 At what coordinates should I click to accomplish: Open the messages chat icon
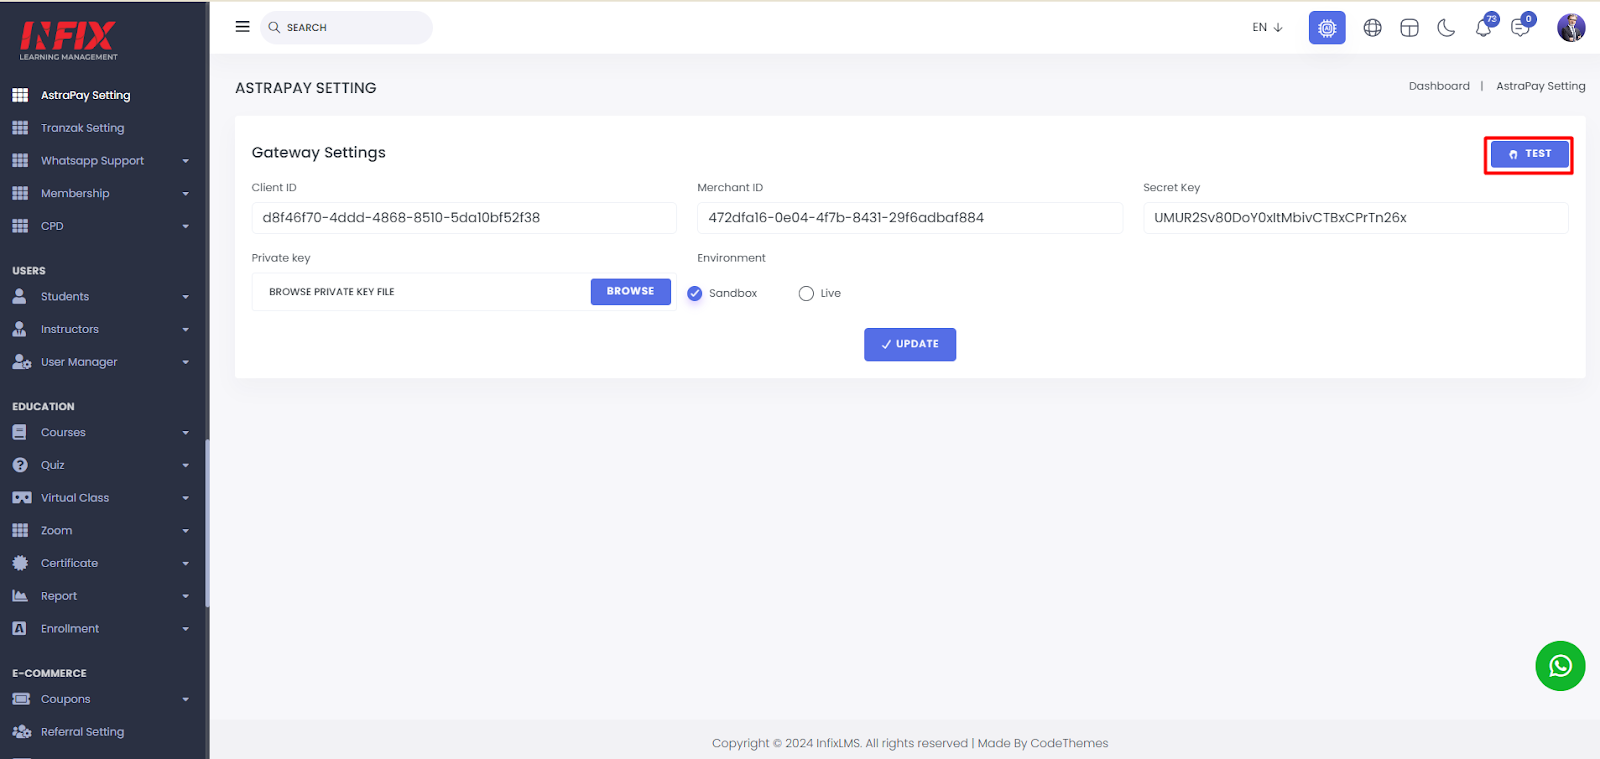click(x=1521, y=27)
